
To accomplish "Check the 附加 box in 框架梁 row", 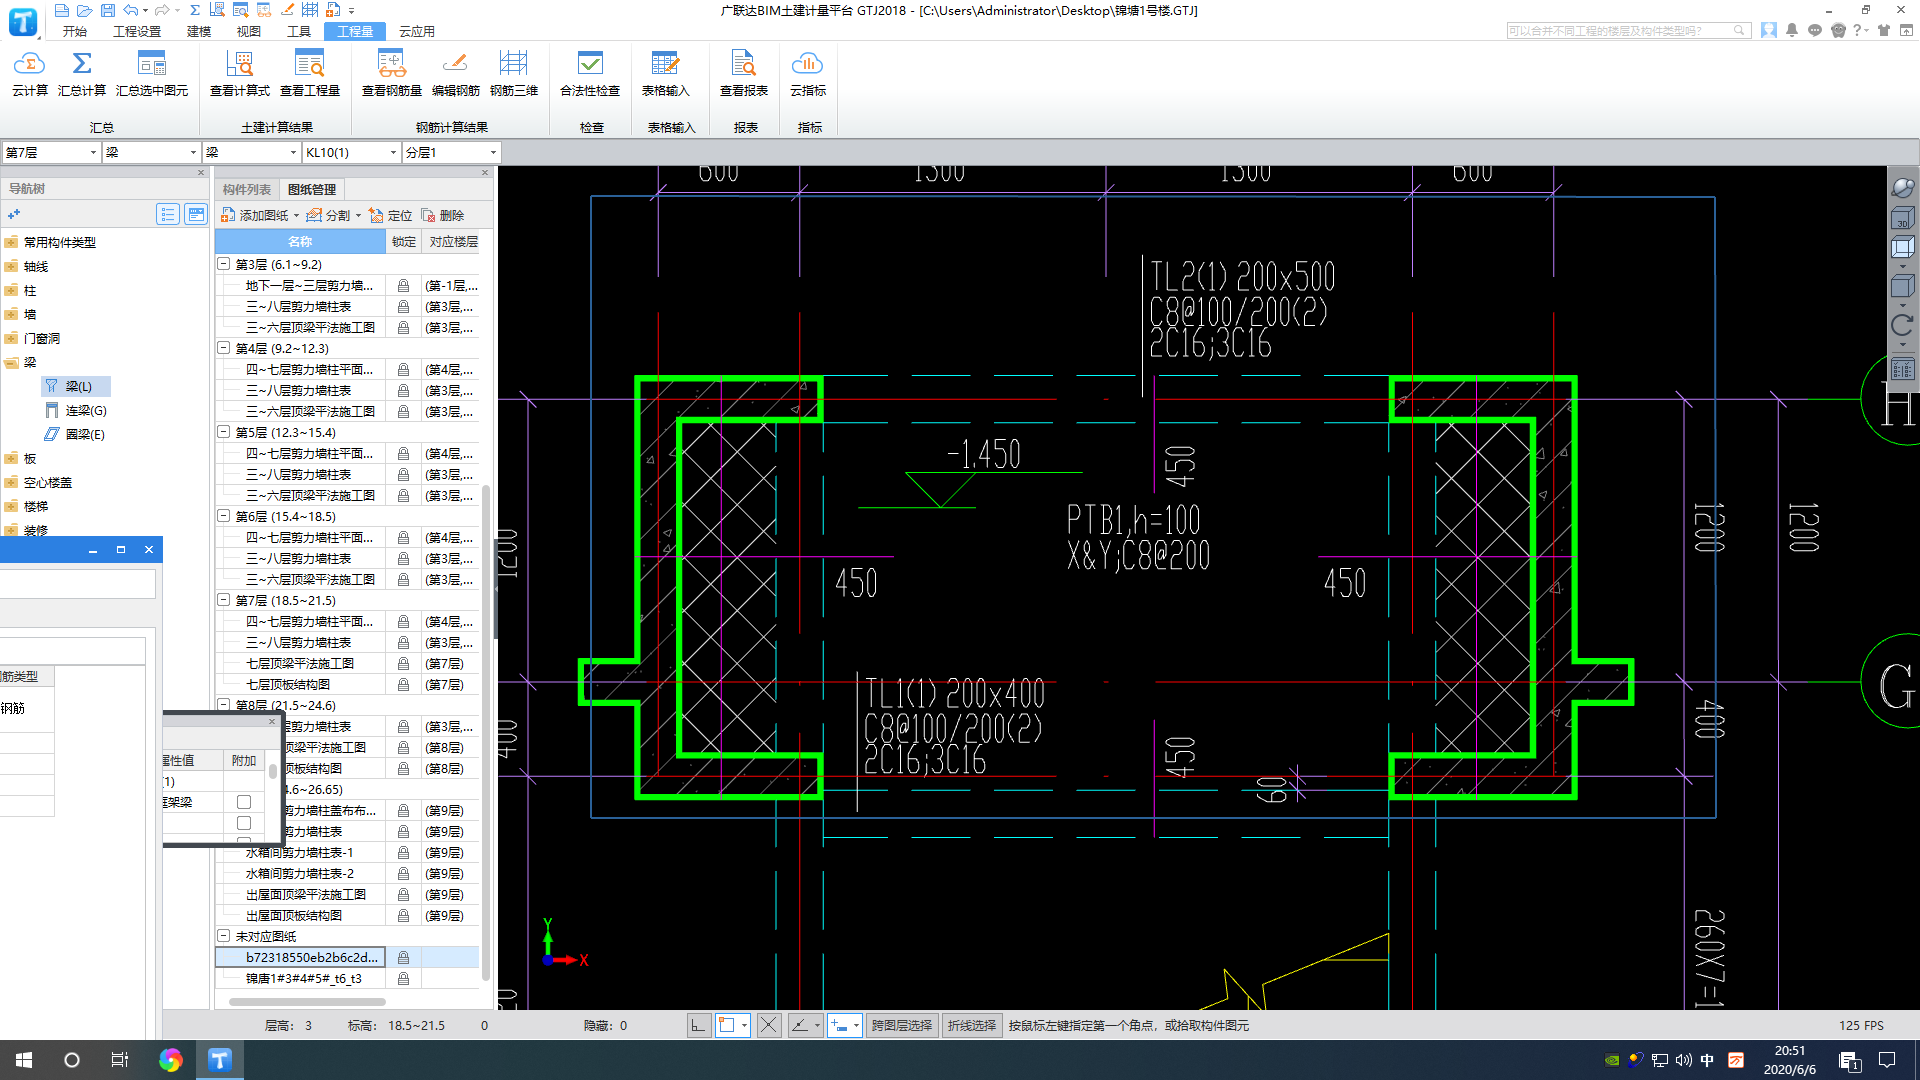I will pos(243,802).
